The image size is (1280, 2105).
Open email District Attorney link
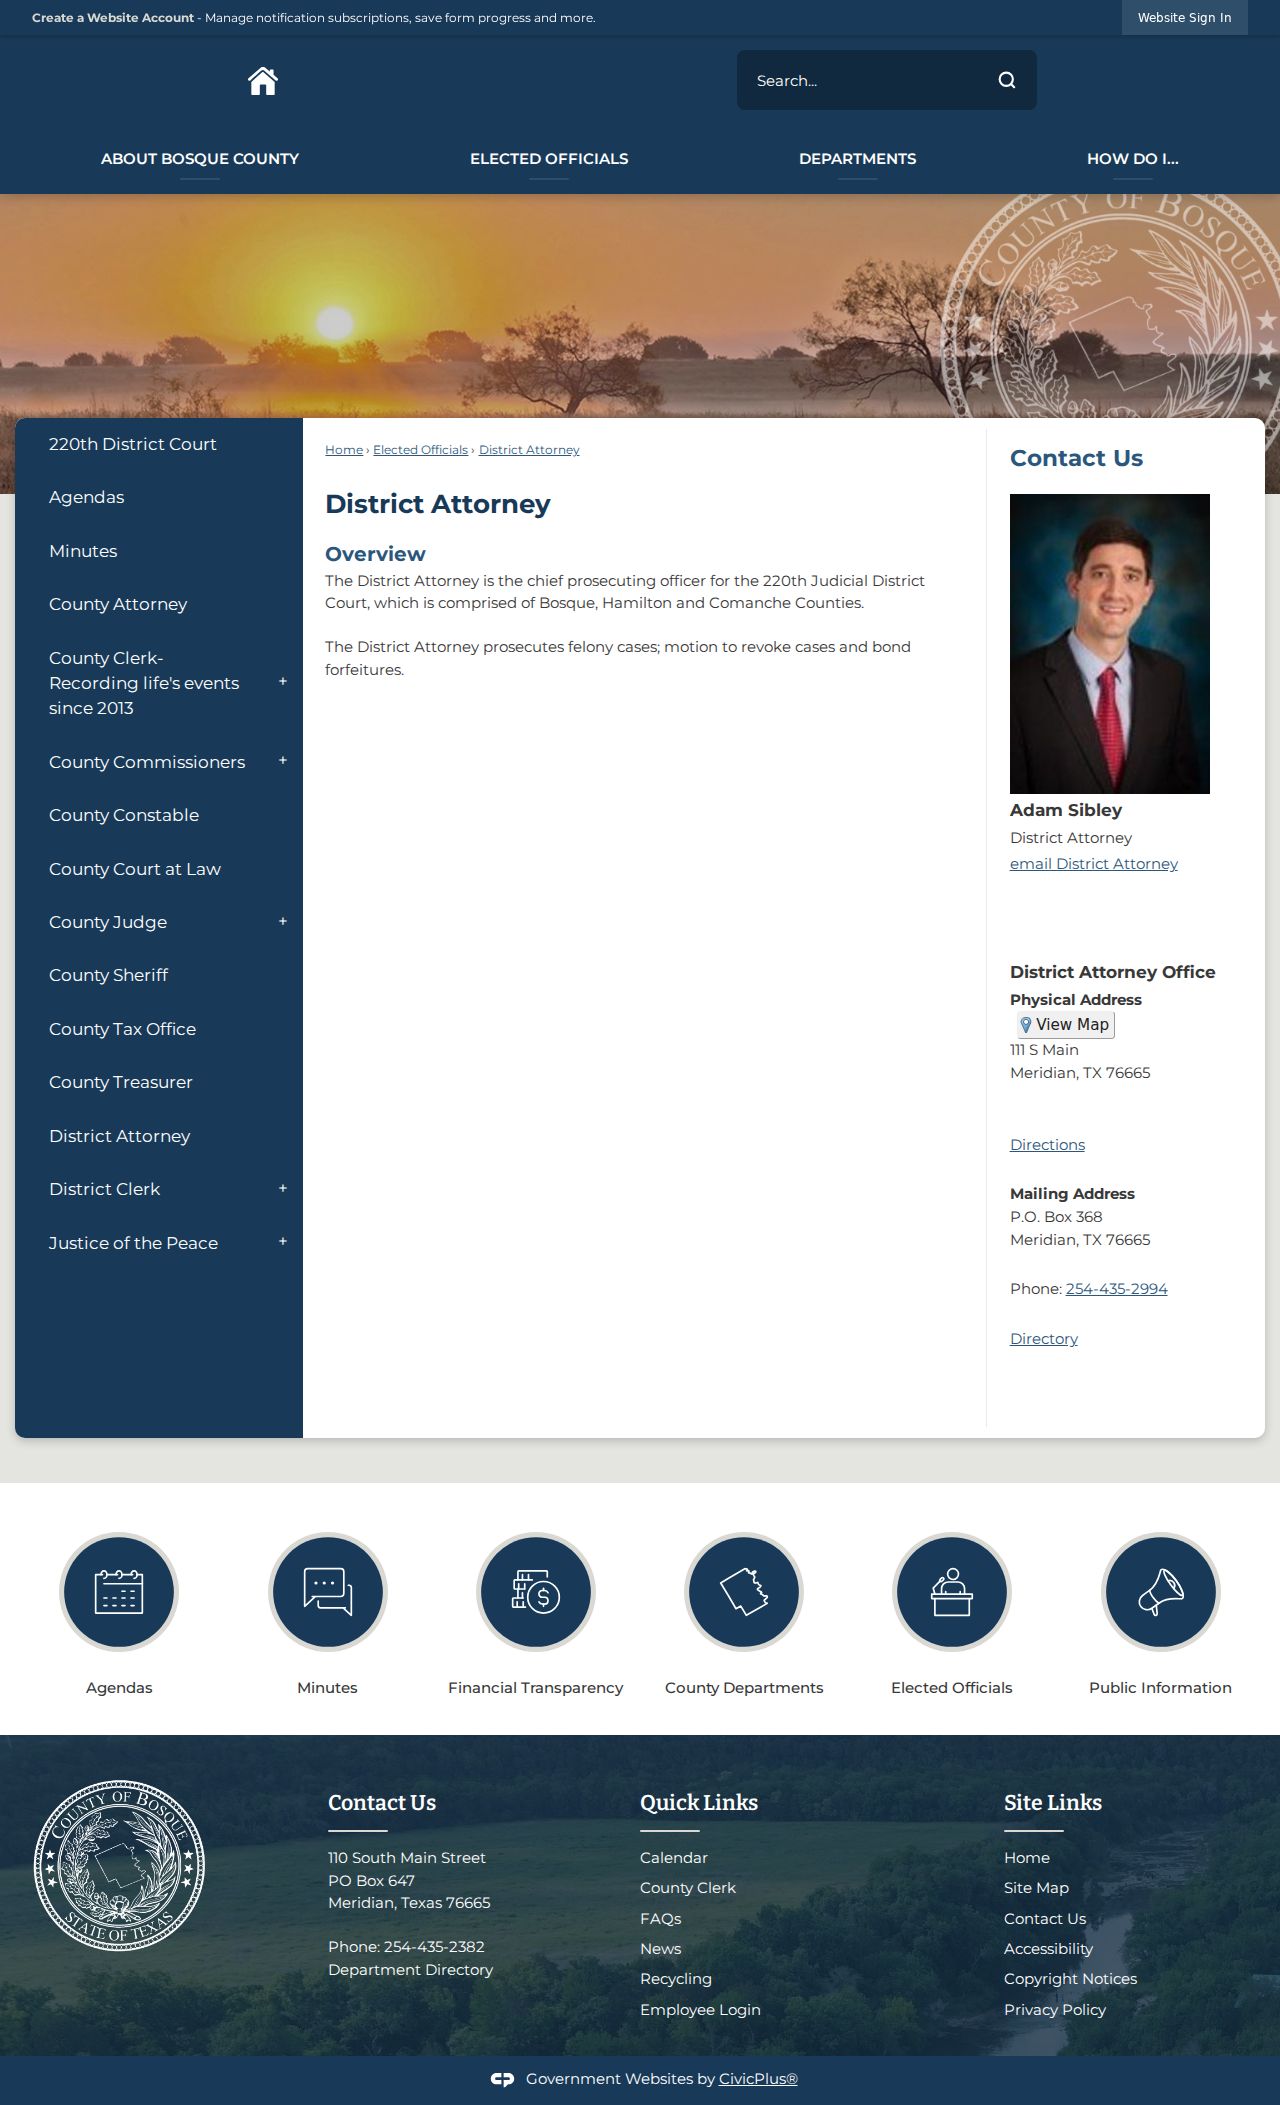1093,864
